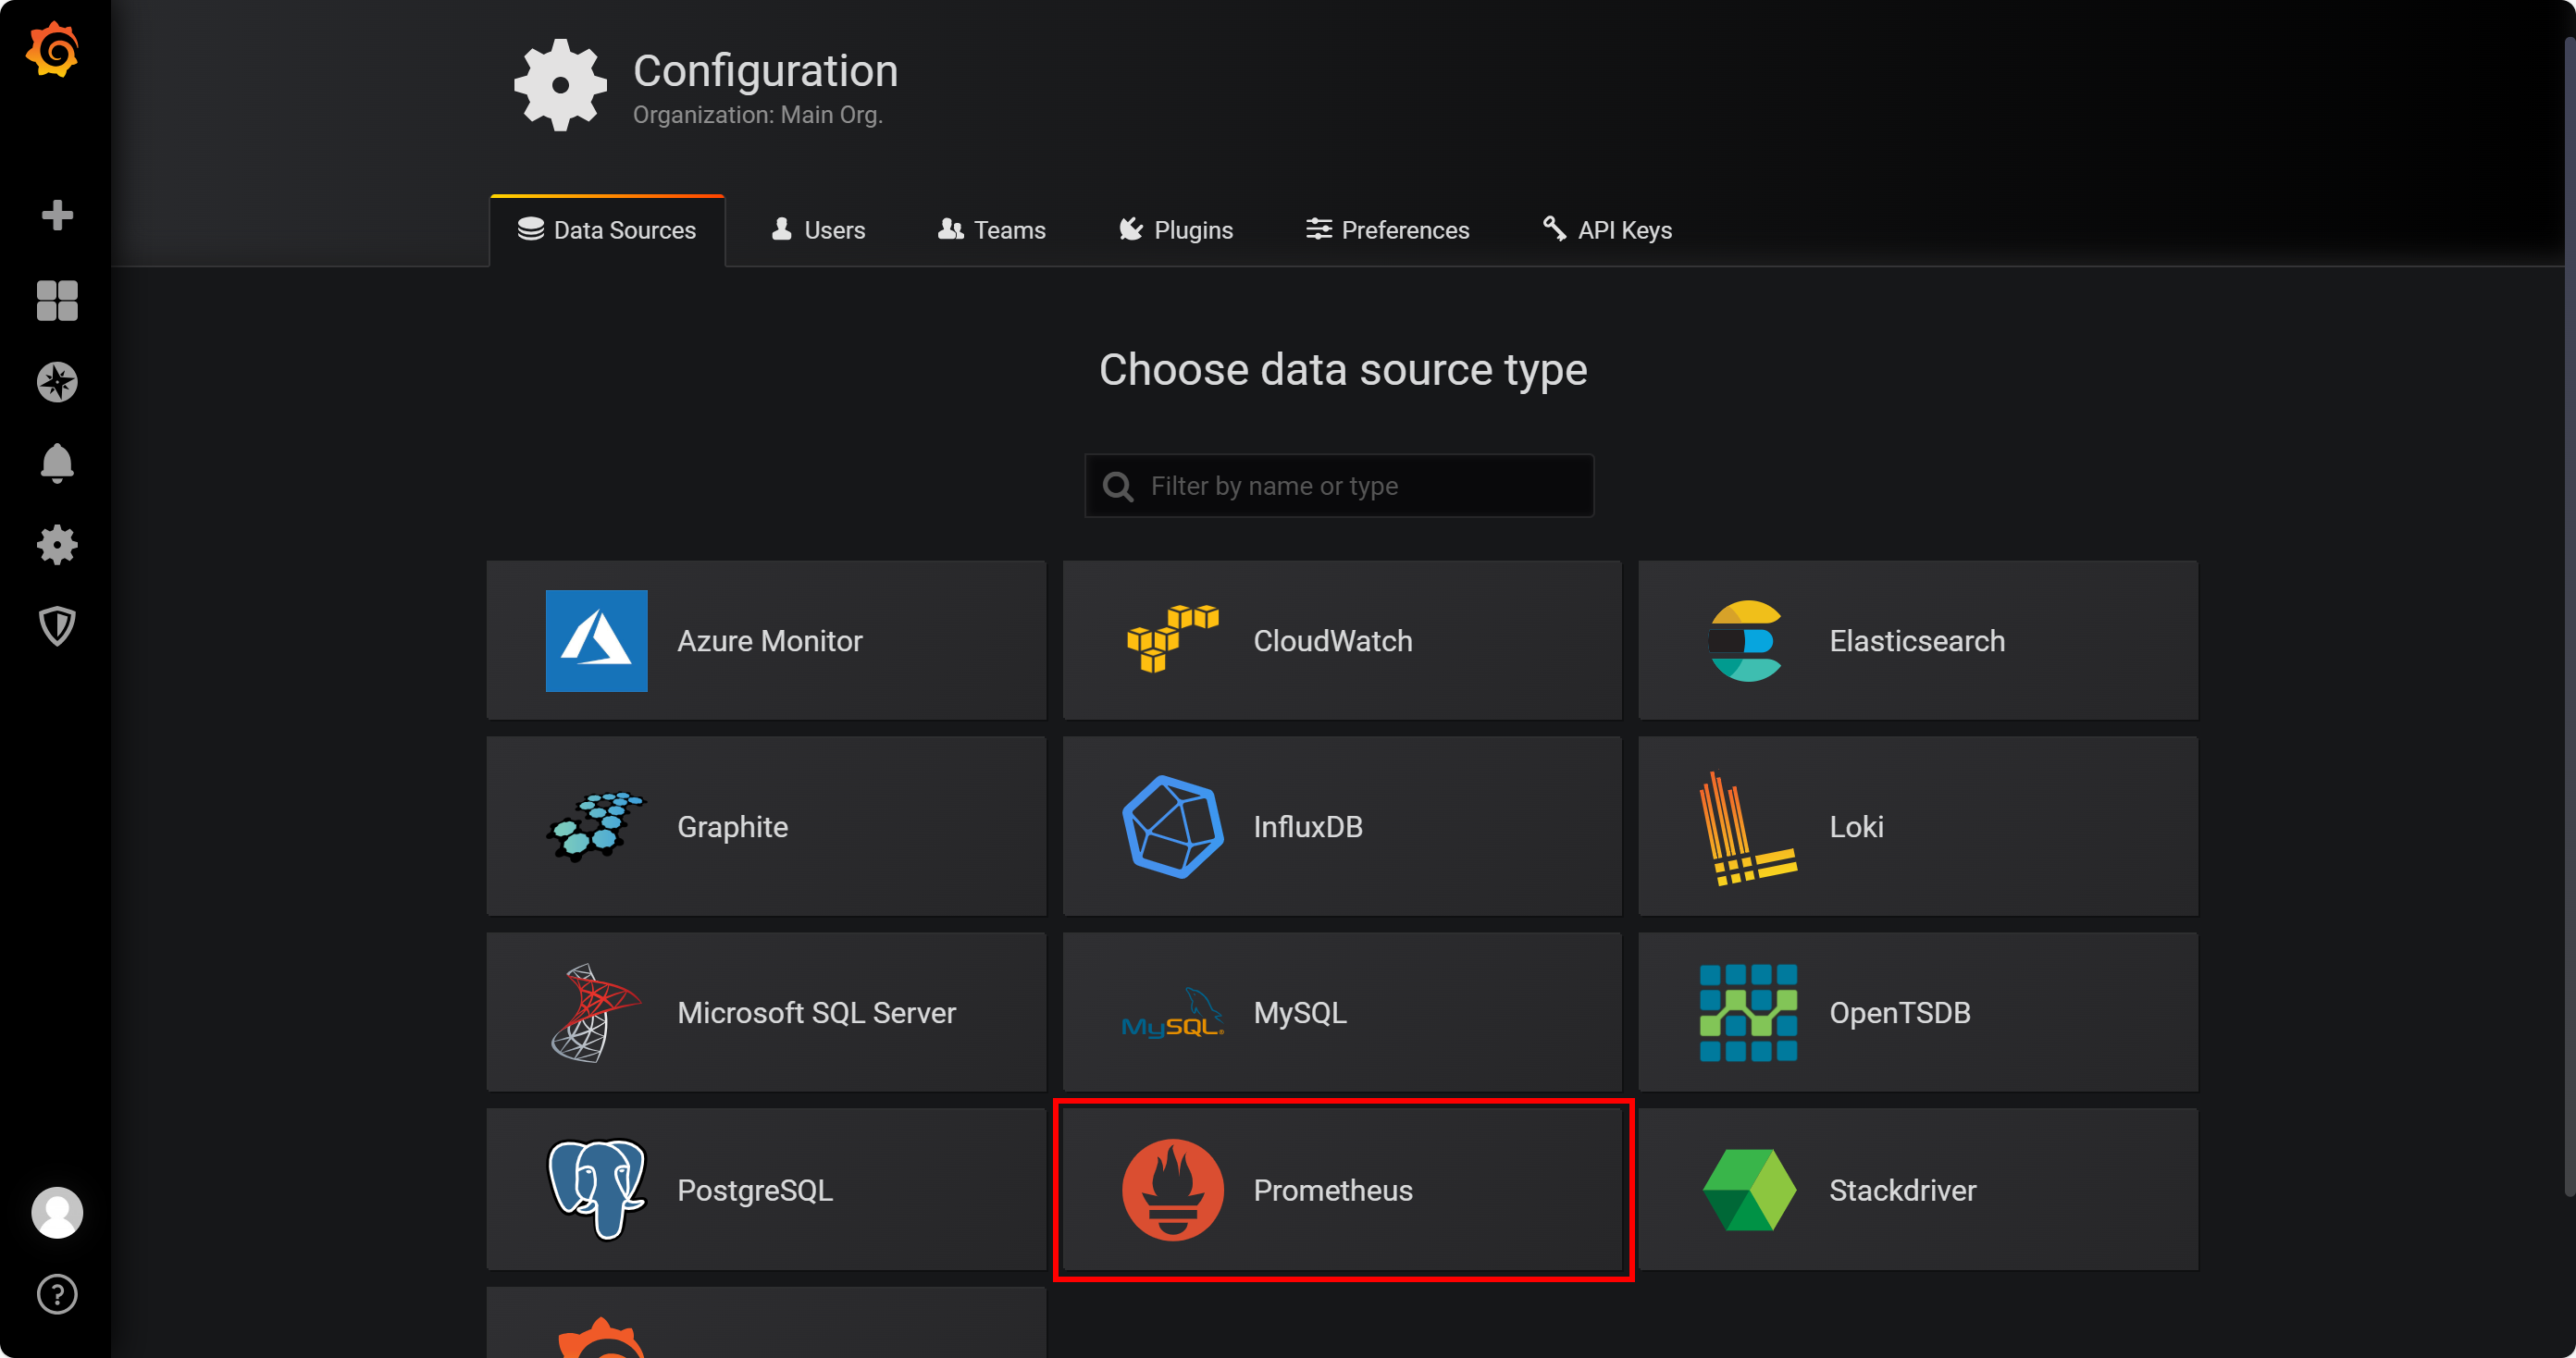Open the Help question mark icon
Image resolution: width=2576 pixels, height=1358 pixels.
point(57,1294)
